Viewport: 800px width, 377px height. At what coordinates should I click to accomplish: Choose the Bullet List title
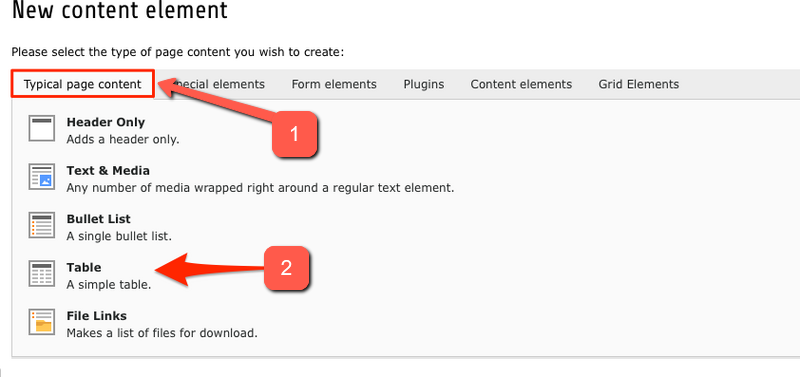click(x=98, y=219)
